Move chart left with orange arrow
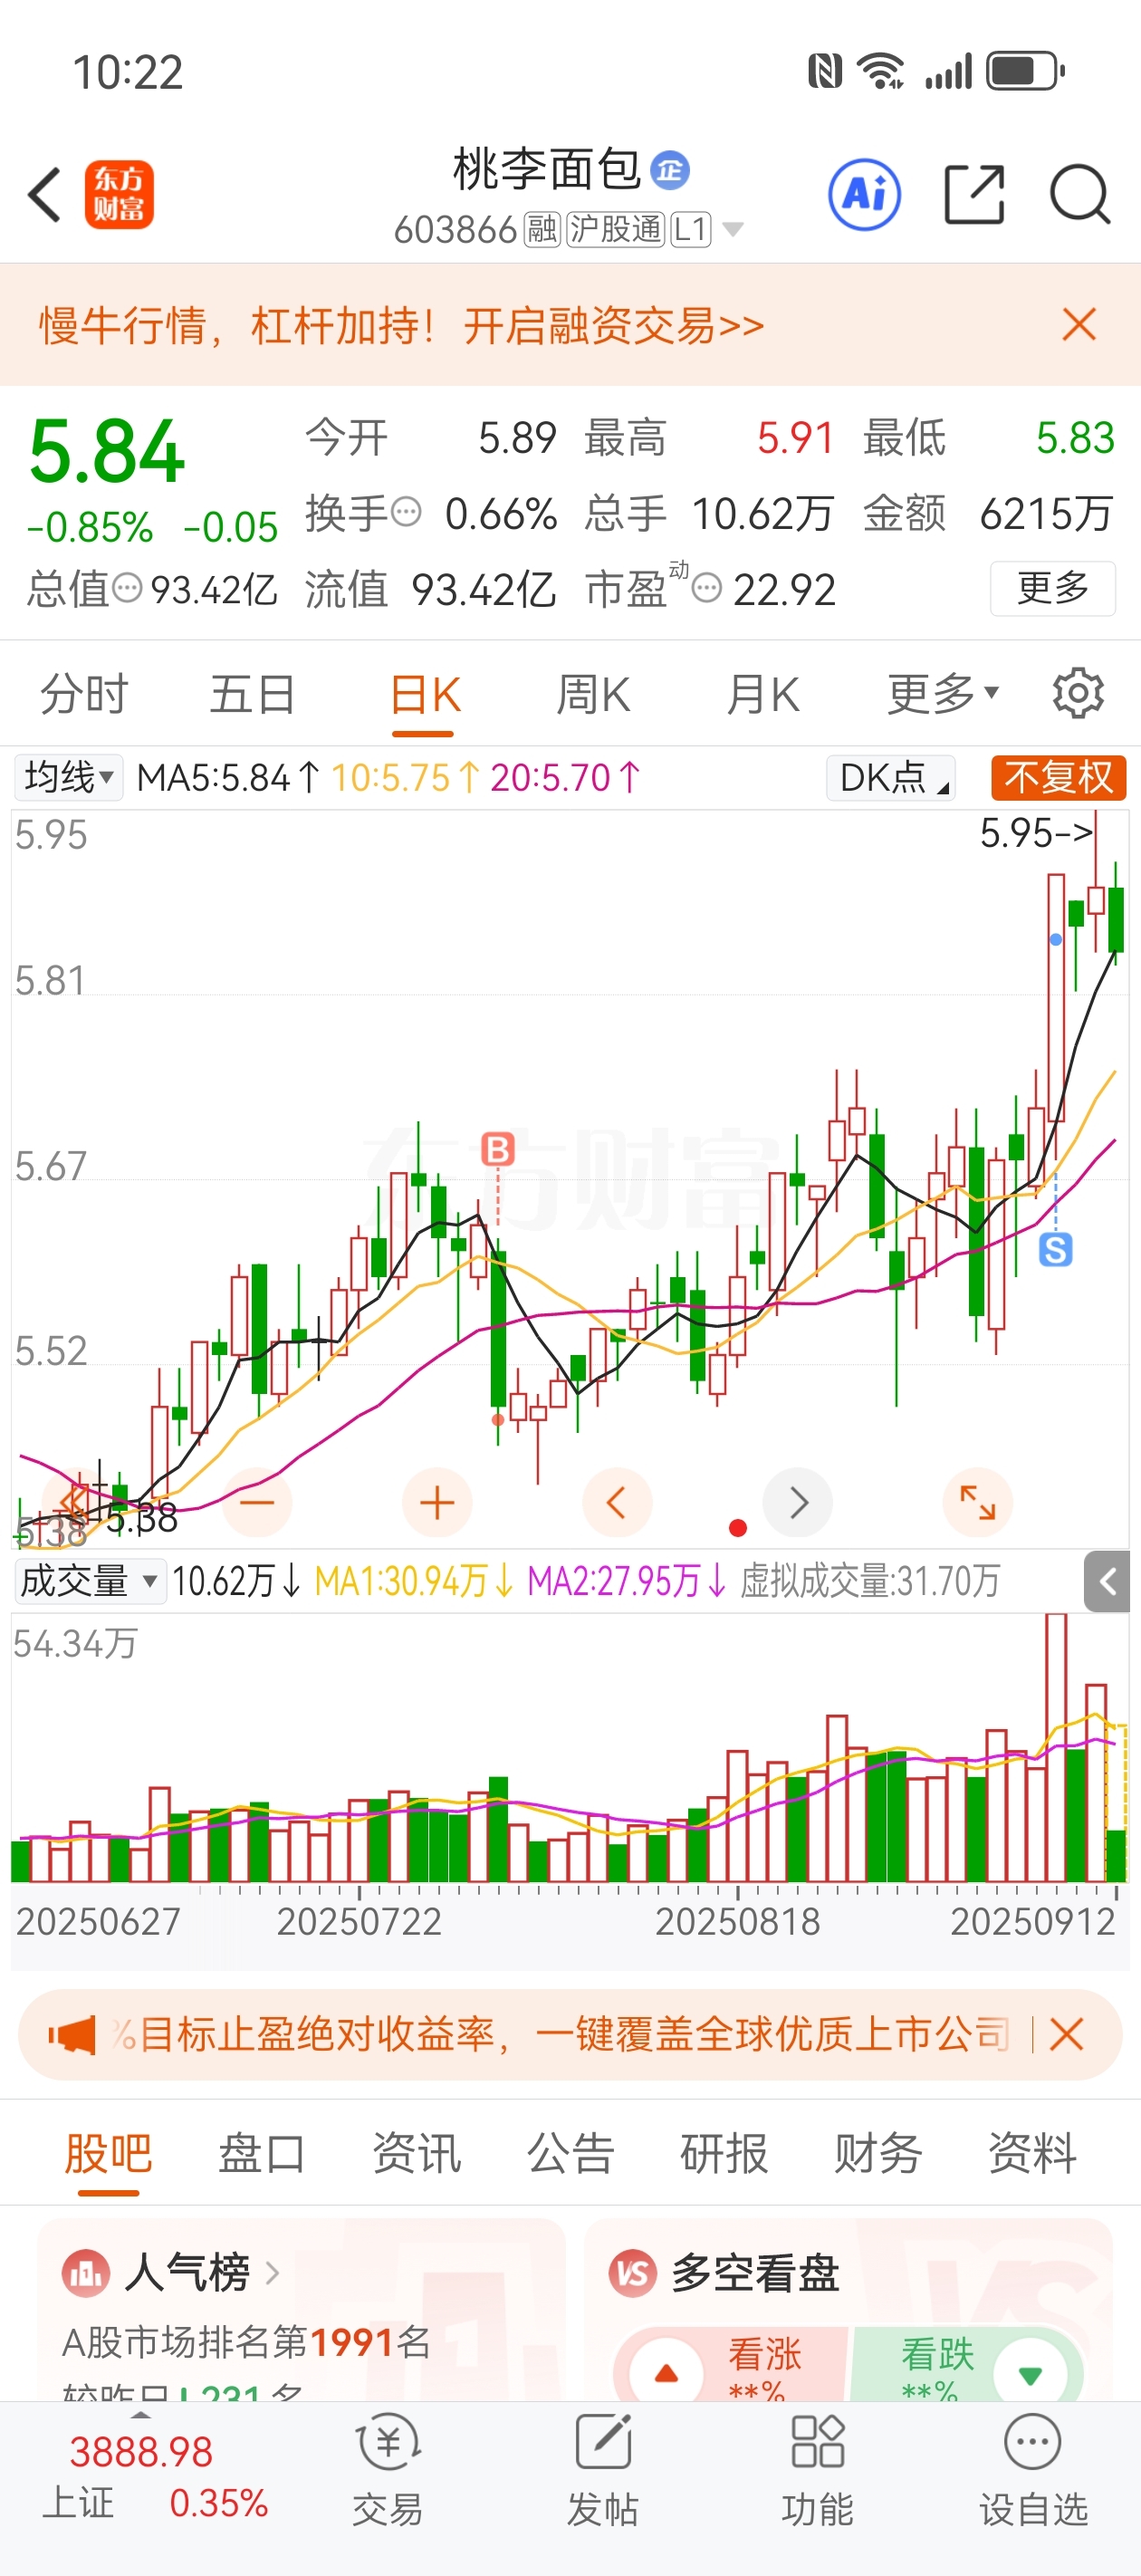1141x2576 pixels. 617,1502
